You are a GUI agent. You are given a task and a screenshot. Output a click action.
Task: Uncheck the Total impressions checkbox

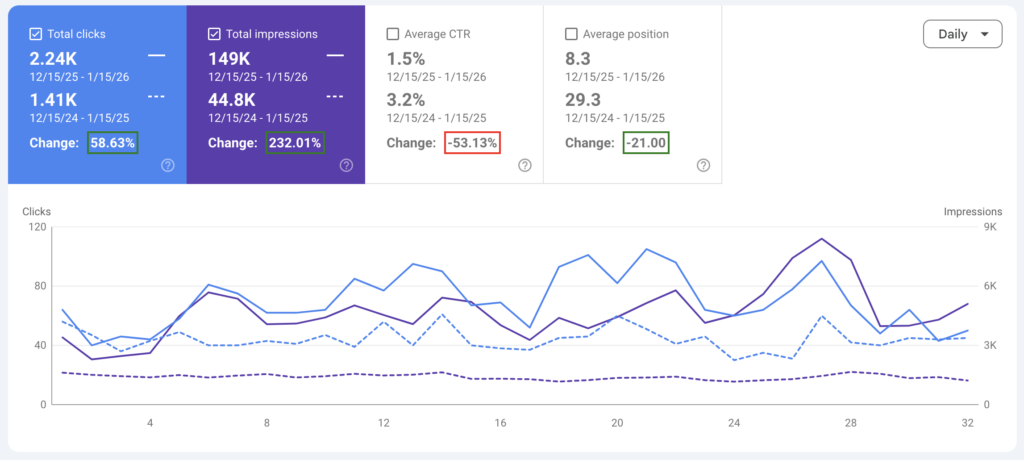point(215,34)
